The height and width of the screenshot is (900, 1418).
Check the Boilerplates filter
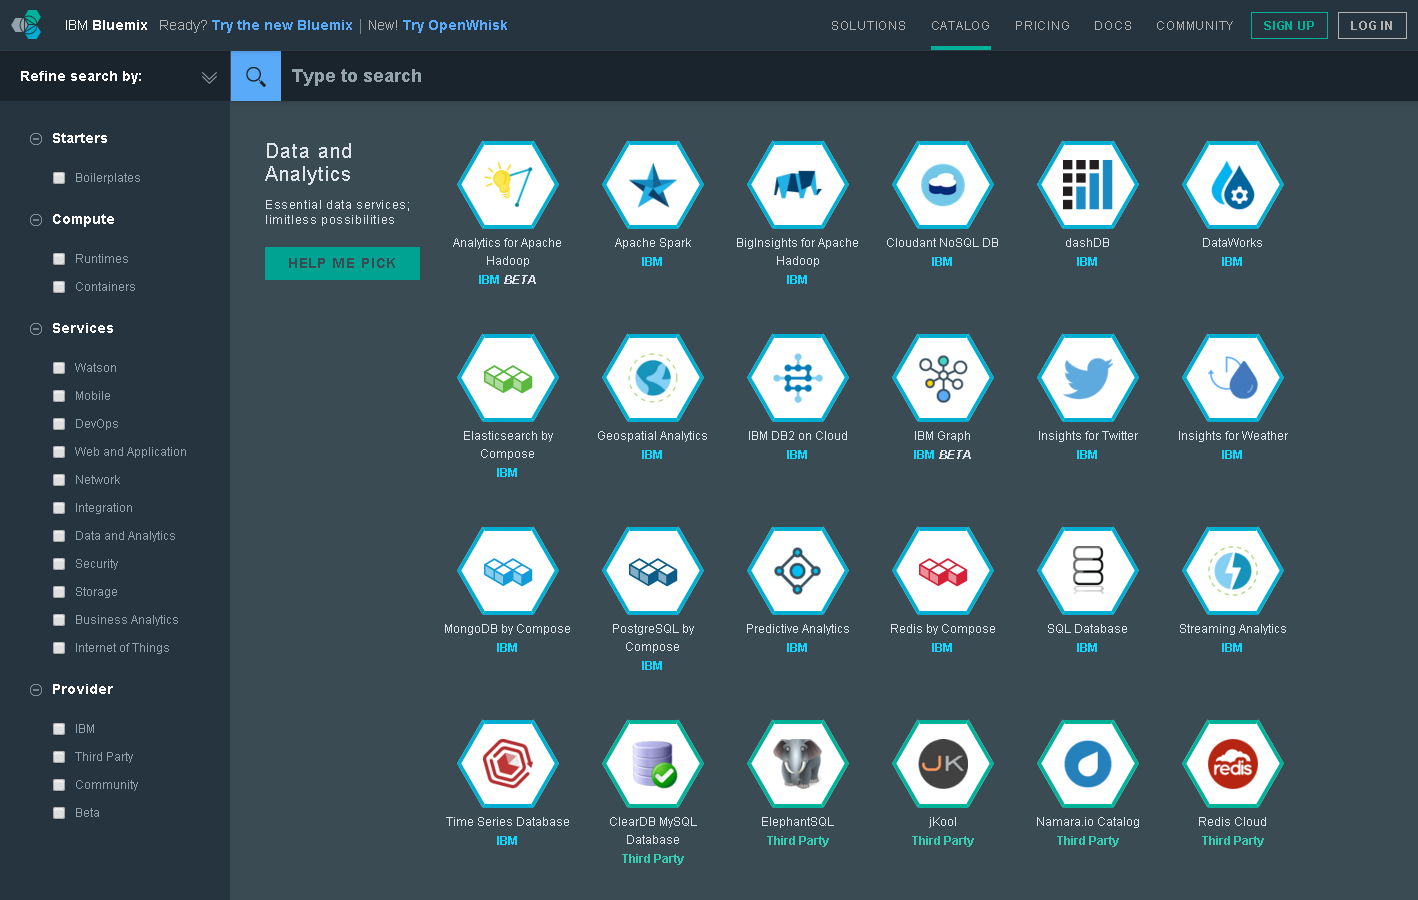pos(59,178)
